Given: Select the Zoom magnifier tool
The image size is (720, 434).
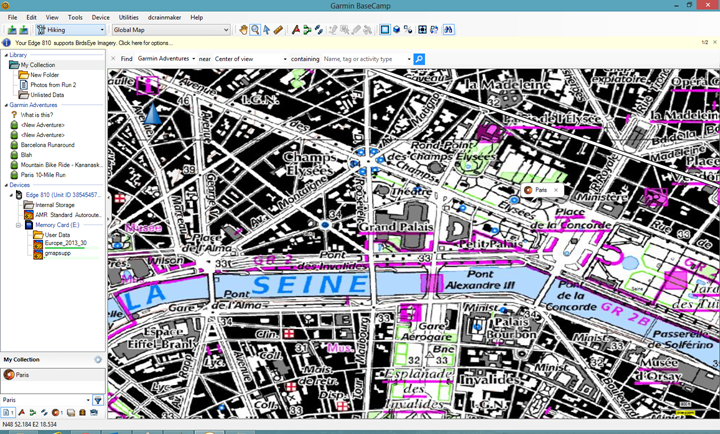Looking at the screenshot, I should (x=255, y=30).
